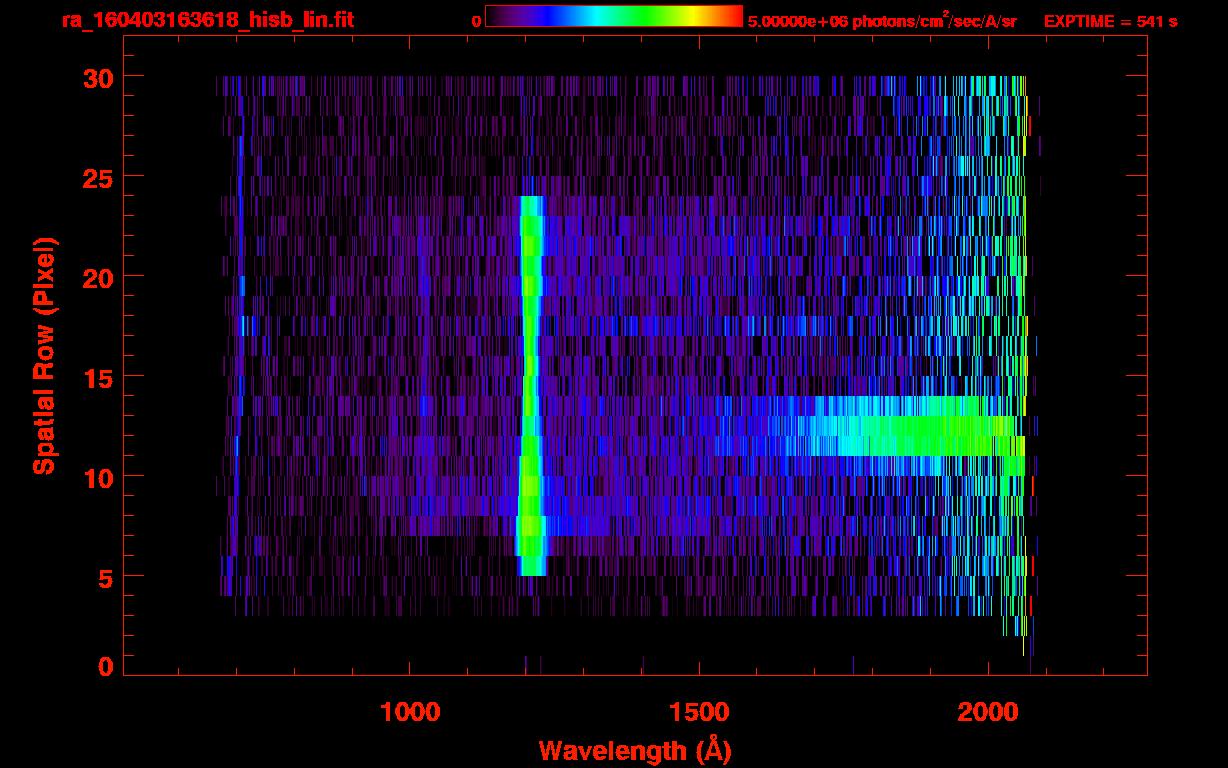Click the 30 spatial row tick label
The width and height of the screenshot is (1228, 768).
pos(98,77)
